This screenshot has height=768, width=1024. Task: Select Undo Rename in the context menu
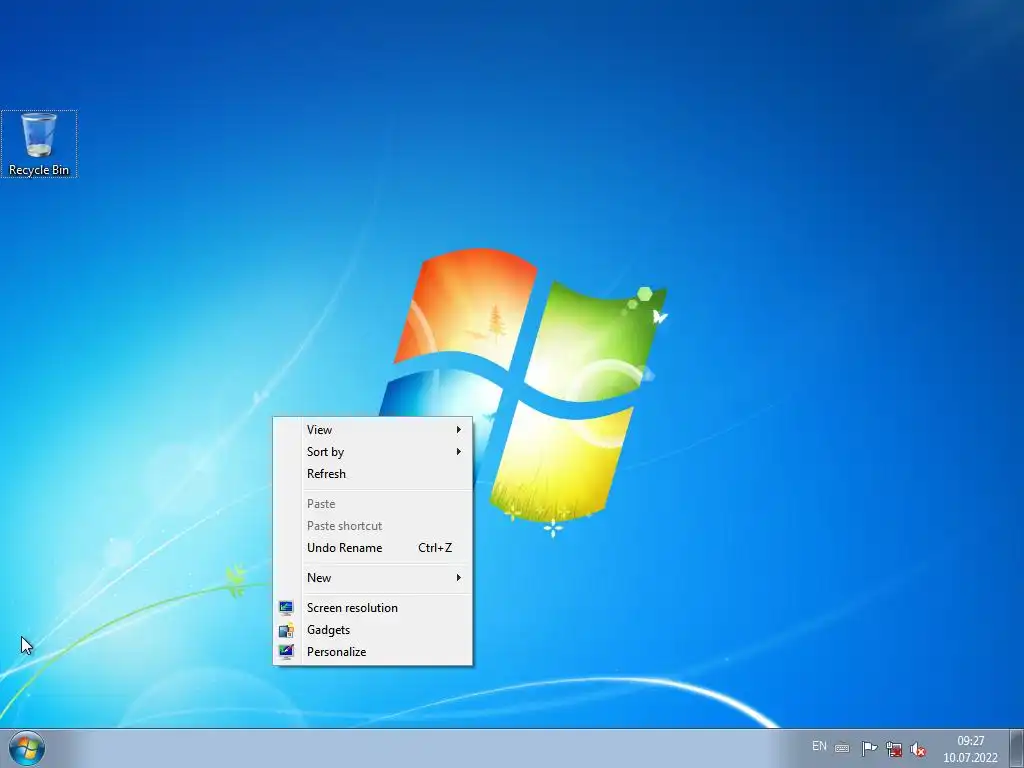coord(372,548)
